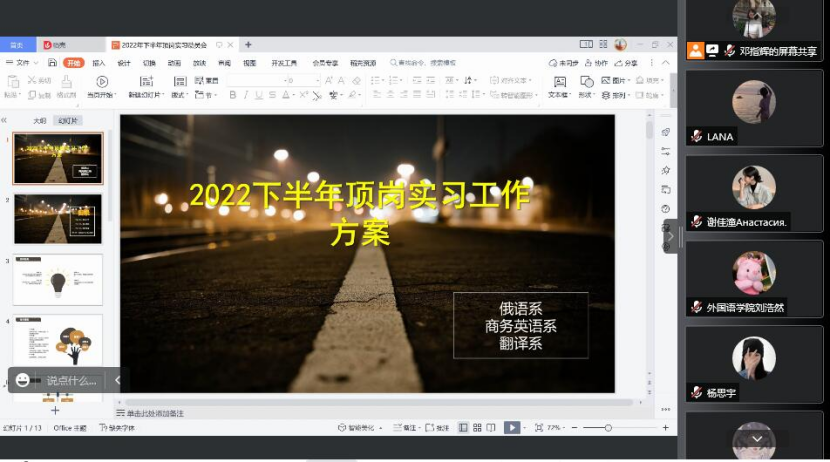Adjust the zoom slider in status bar
Image resolution: width=830 pixels, height=462 pixels.
tap(608, 427)
